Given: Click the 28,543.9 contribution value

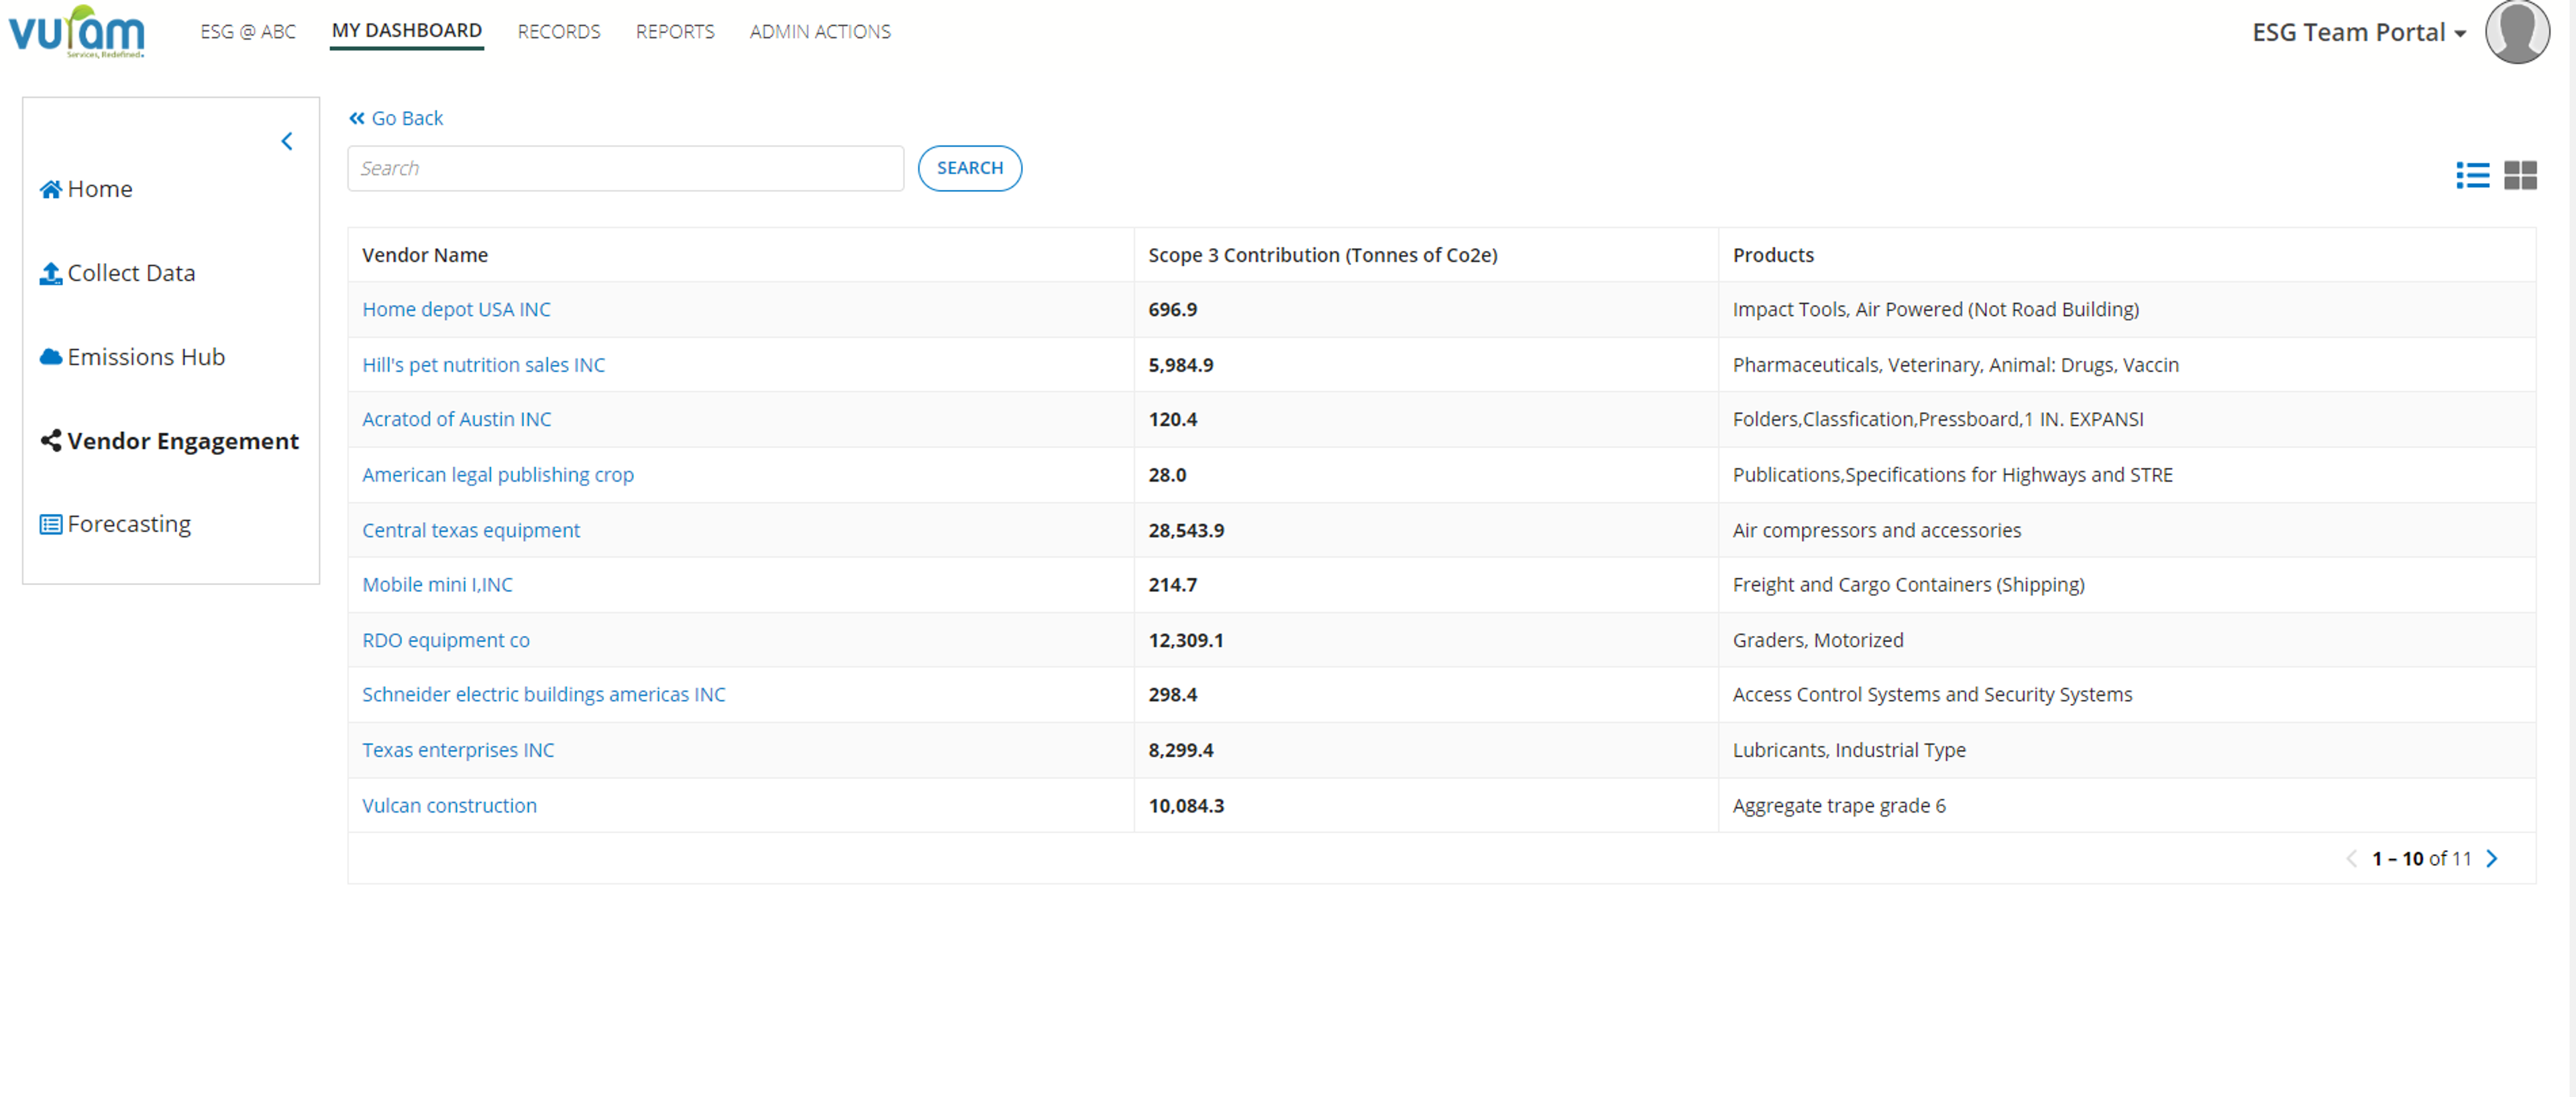Looking at the screenshot, I should pos(1186,530).
